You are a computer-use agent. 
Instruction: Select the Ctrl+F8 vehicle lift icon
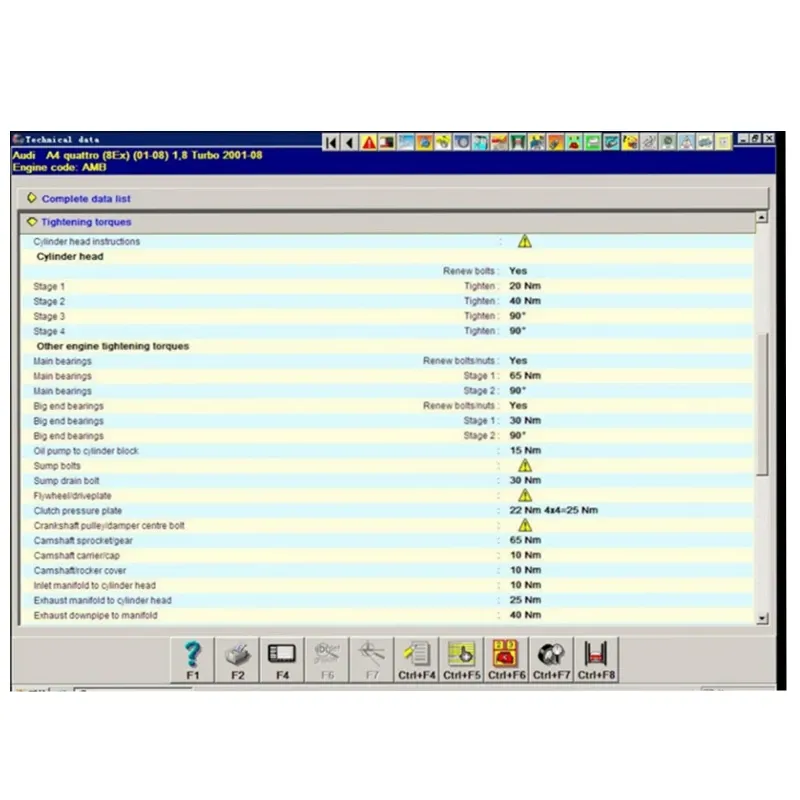tap(595, 658)
